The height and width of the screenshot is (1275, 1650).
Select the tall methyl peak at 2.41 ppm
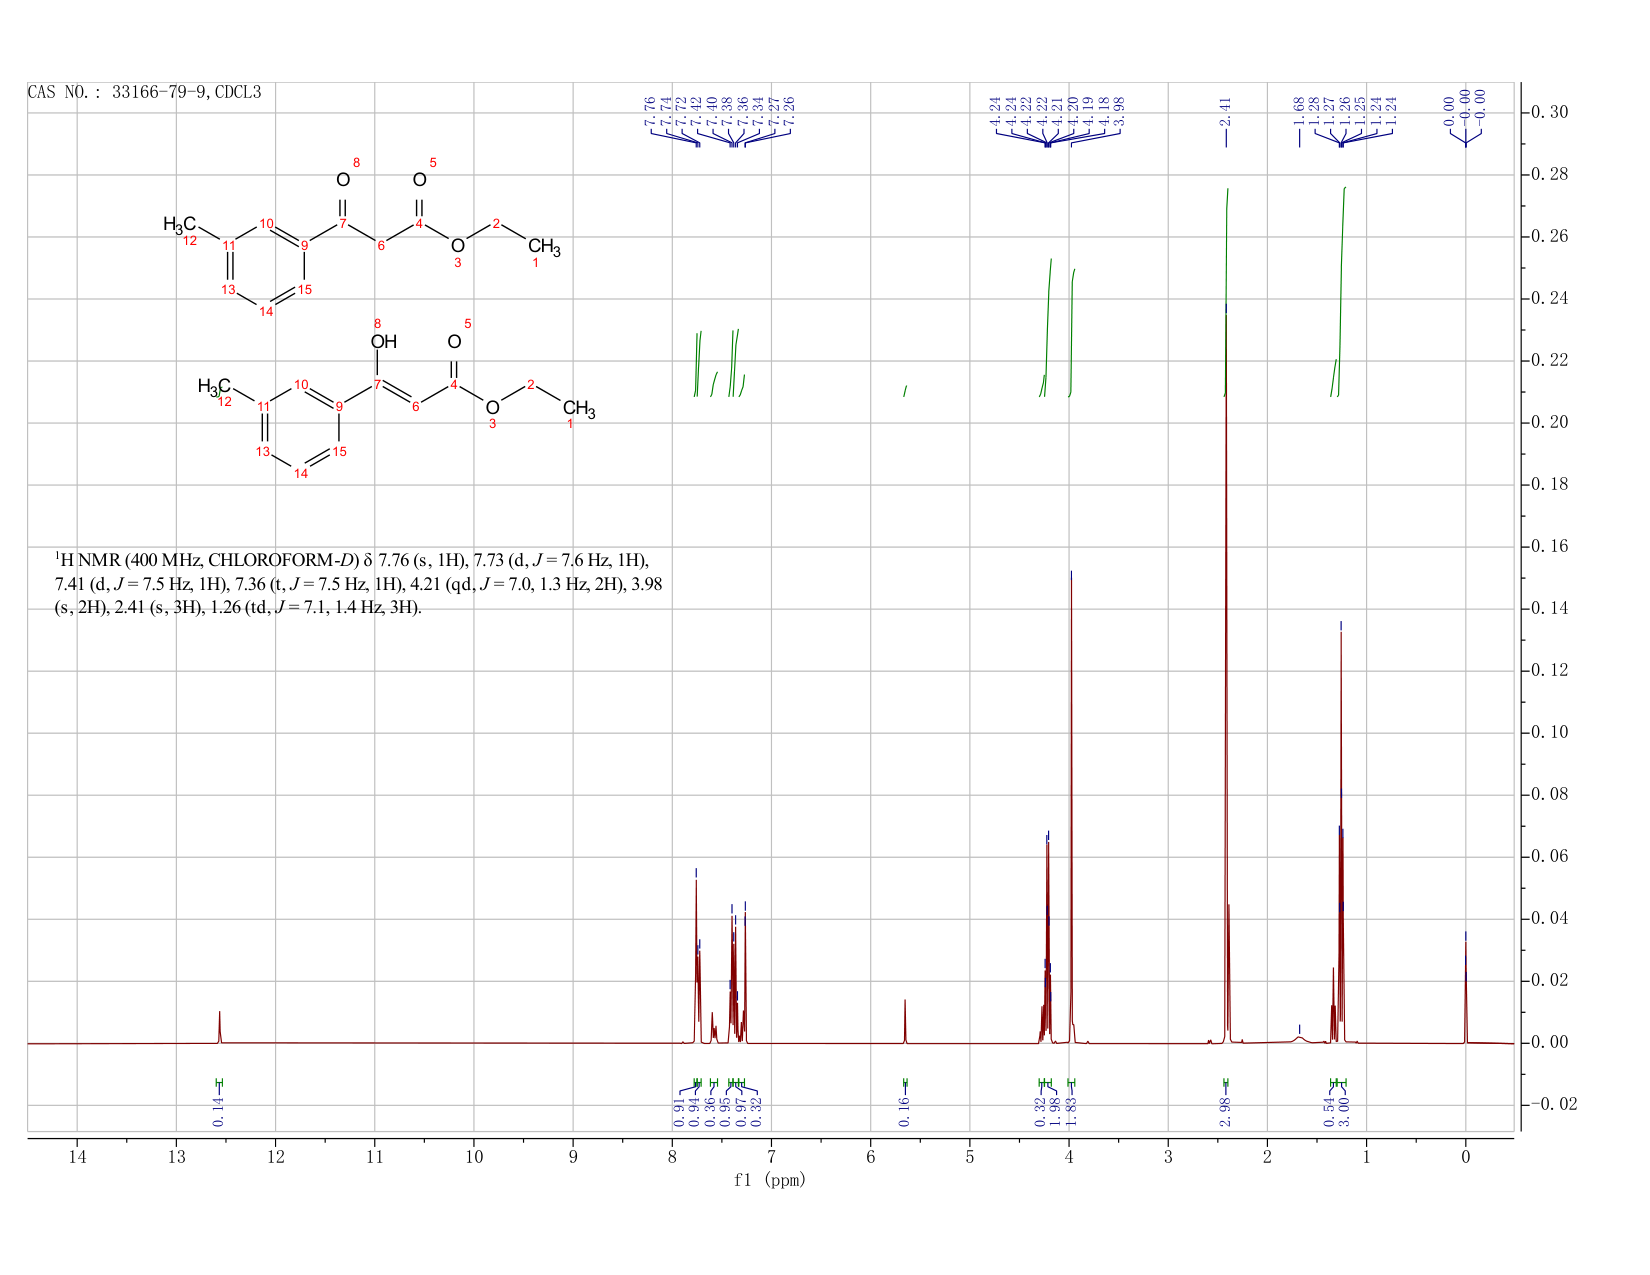pyautogui.click(x=1226, y=678)
